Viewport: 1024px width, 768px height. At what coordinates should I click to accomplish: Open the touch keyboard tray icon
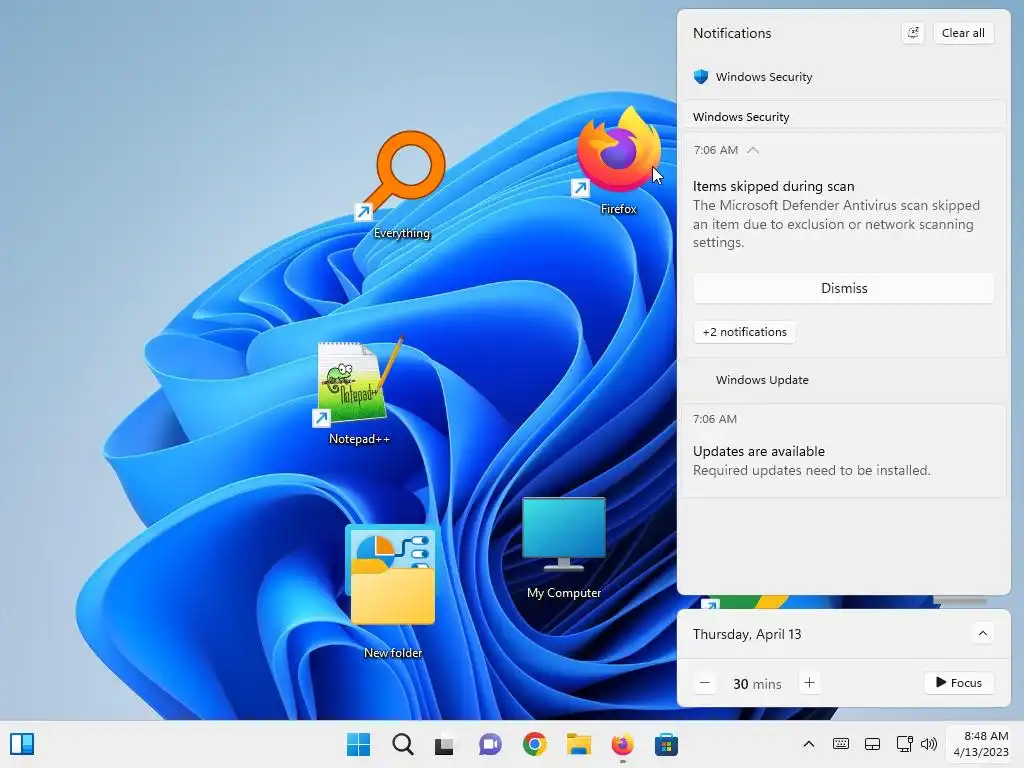coord(841,744)
